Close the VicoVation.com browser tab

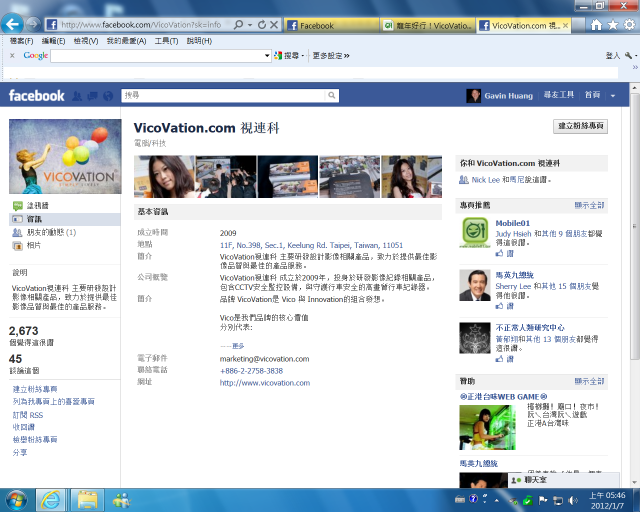coord(565,26)
